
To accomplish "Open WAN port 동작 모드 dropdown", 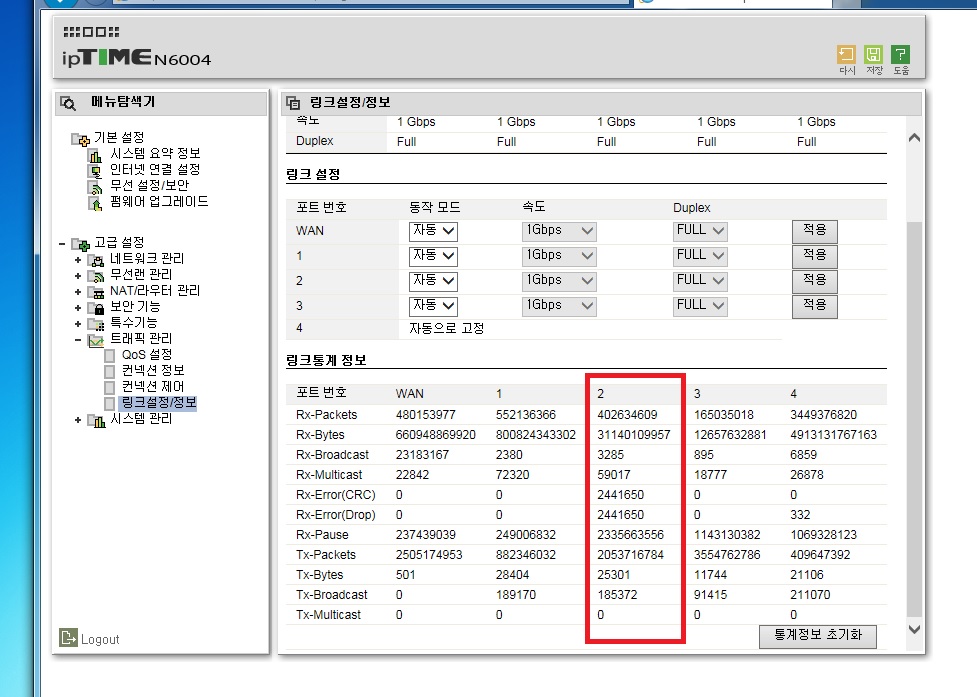I will tap(433, 231).
